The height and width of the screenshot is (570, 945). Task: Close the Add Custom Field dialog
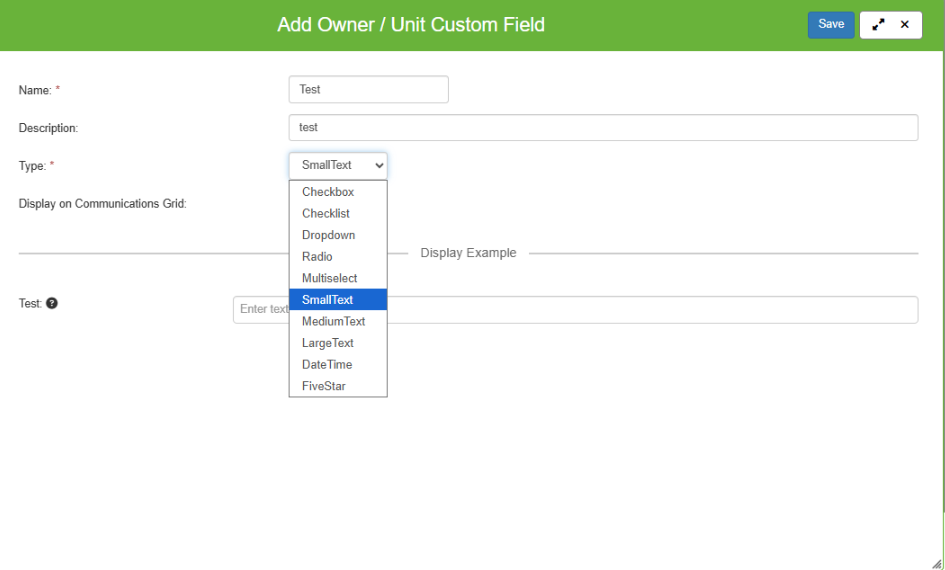(x=905, y=25)
